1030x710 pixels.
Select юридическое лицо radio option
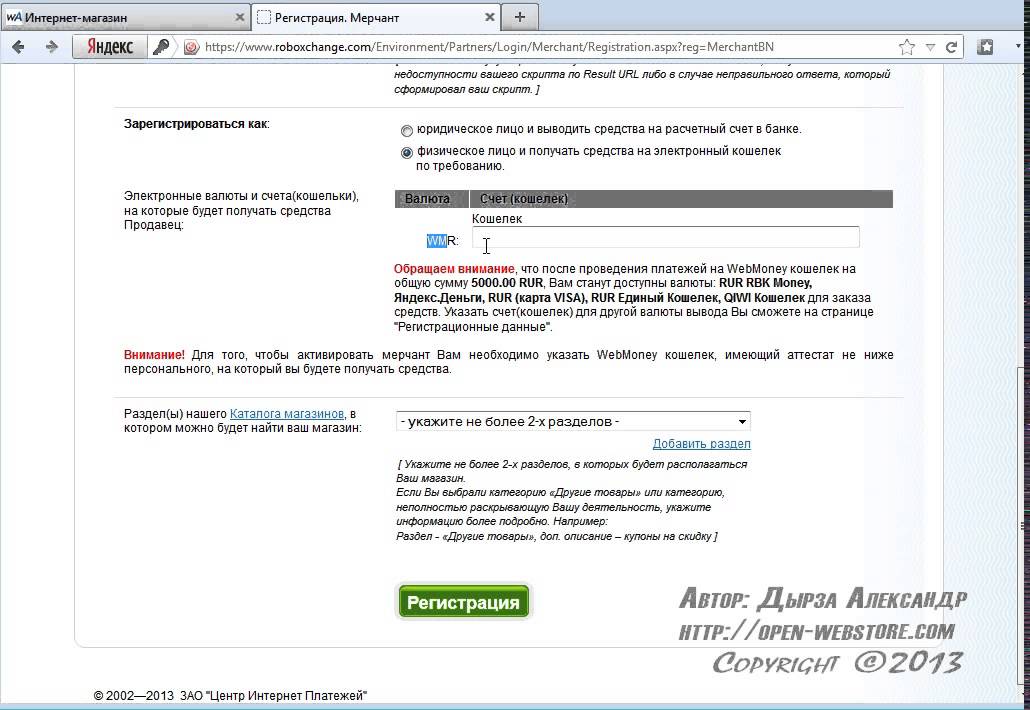point(407,130)
